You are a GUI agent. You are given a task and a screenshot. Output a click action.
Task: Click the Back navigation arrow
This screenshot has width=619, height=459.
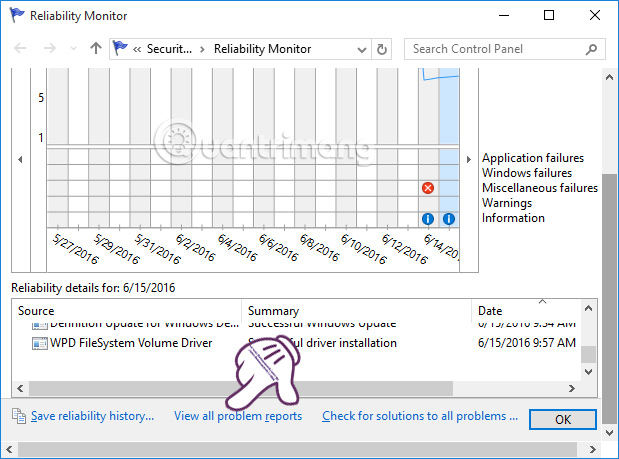click(20, 49)
